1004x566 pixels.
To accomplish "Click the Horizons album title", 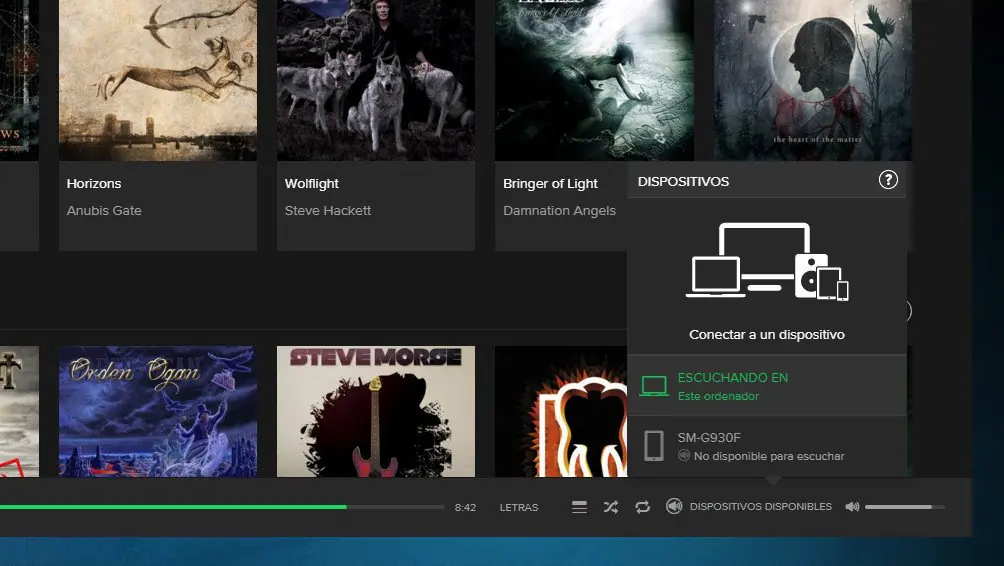I will pos(94,184).
